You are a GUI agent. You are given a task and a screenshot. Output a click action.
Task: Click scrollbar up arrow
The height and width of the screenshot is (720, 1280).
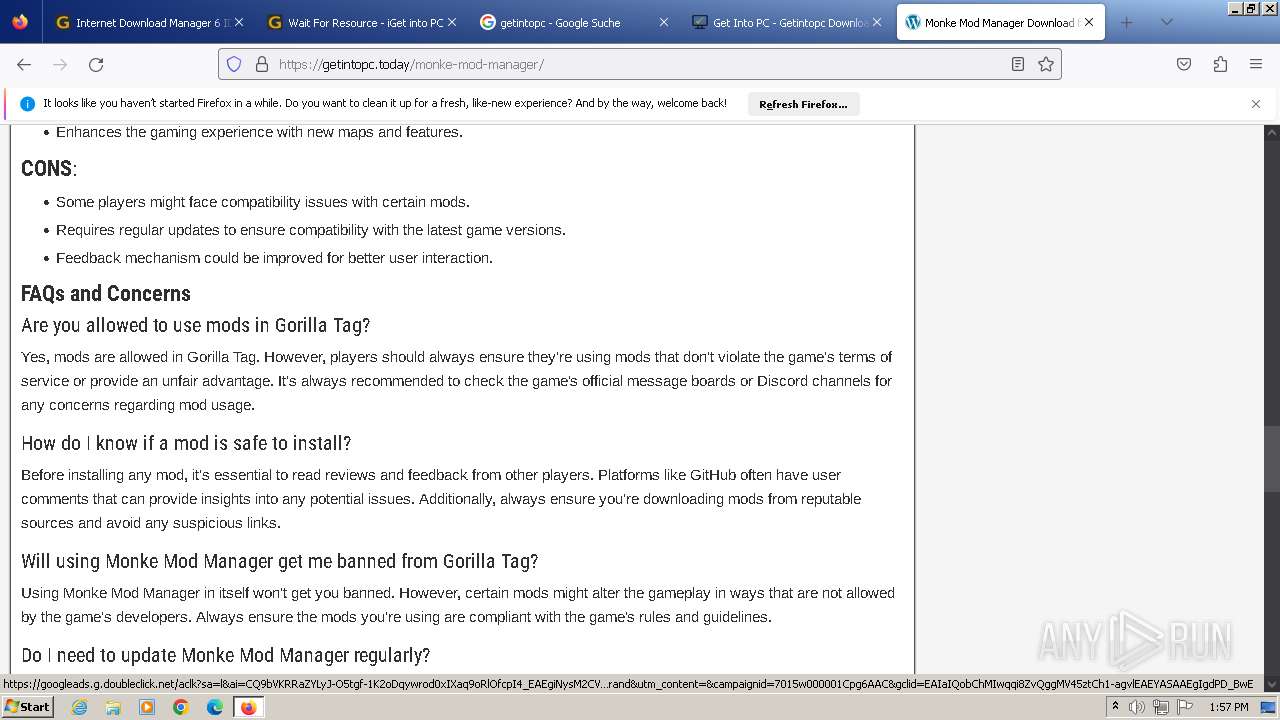tap(1272, 132)
